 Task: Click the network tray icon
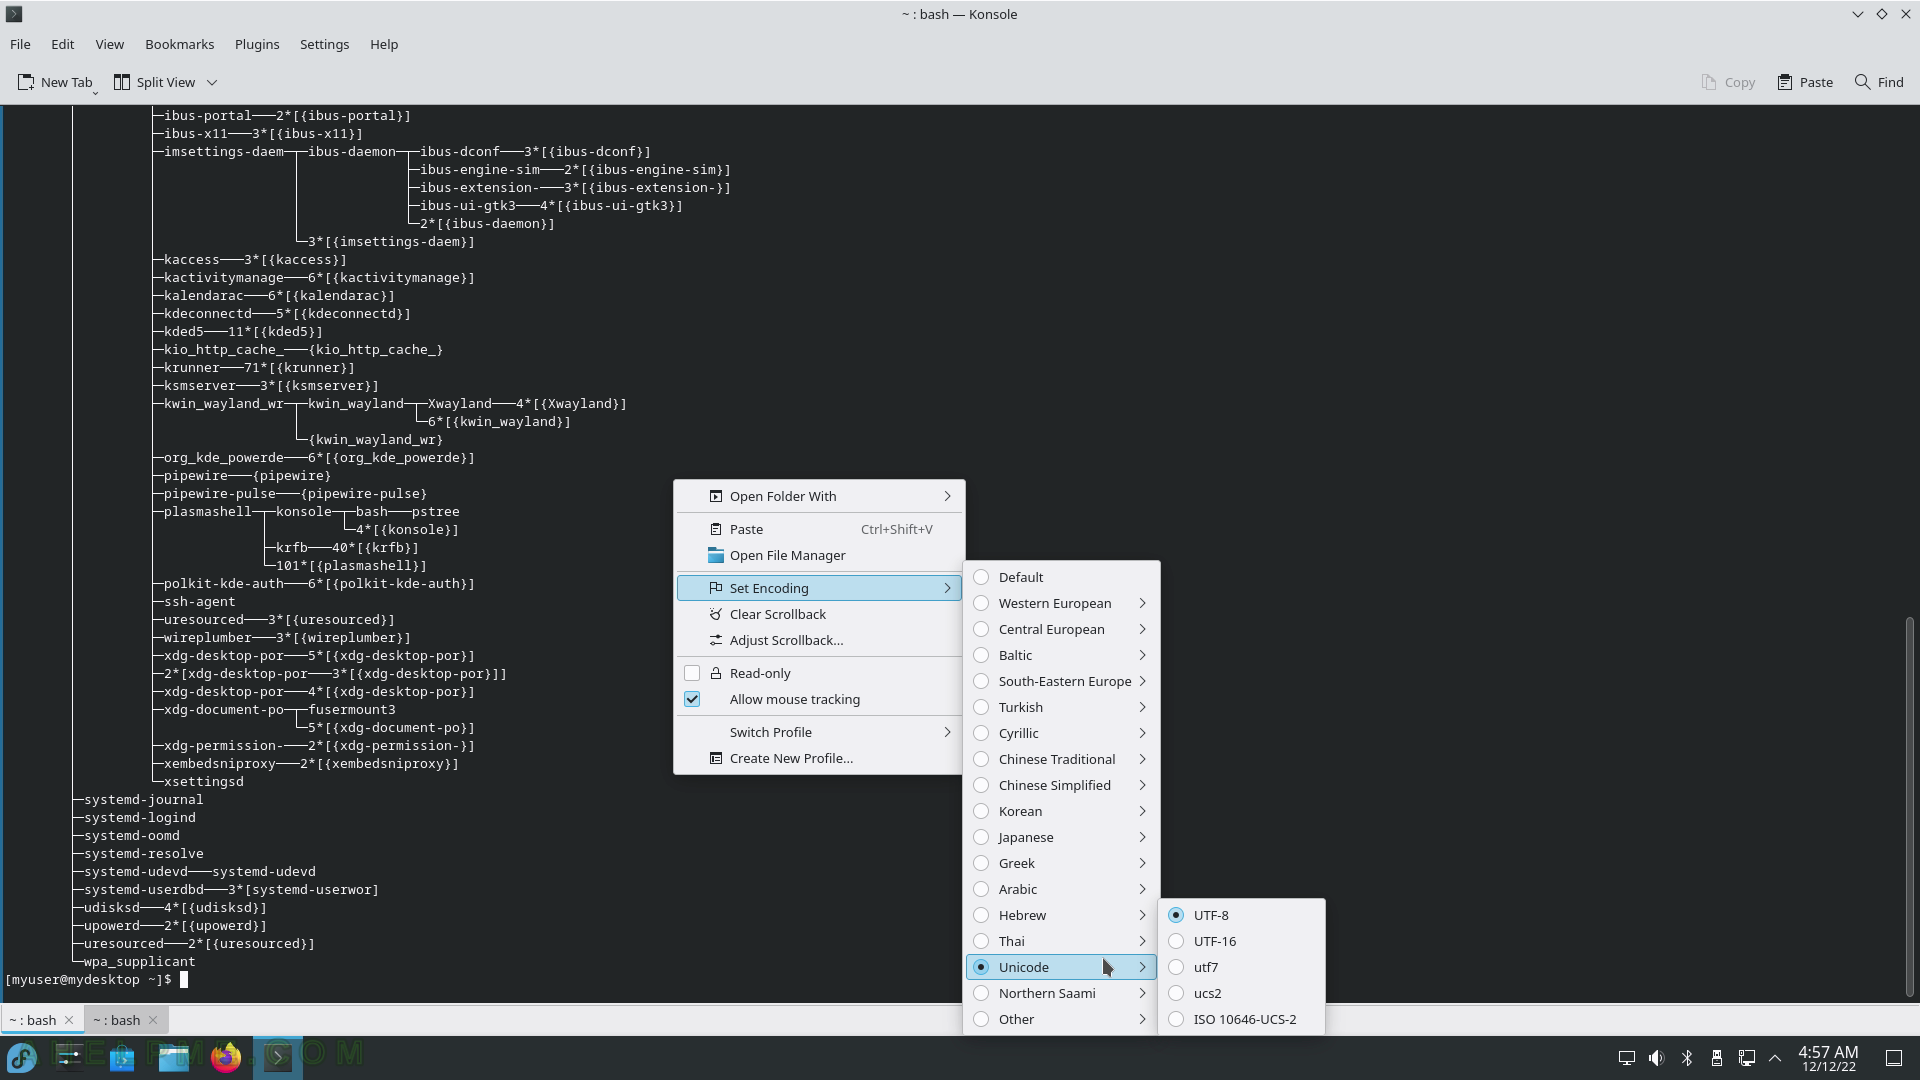(1747, 1058)
